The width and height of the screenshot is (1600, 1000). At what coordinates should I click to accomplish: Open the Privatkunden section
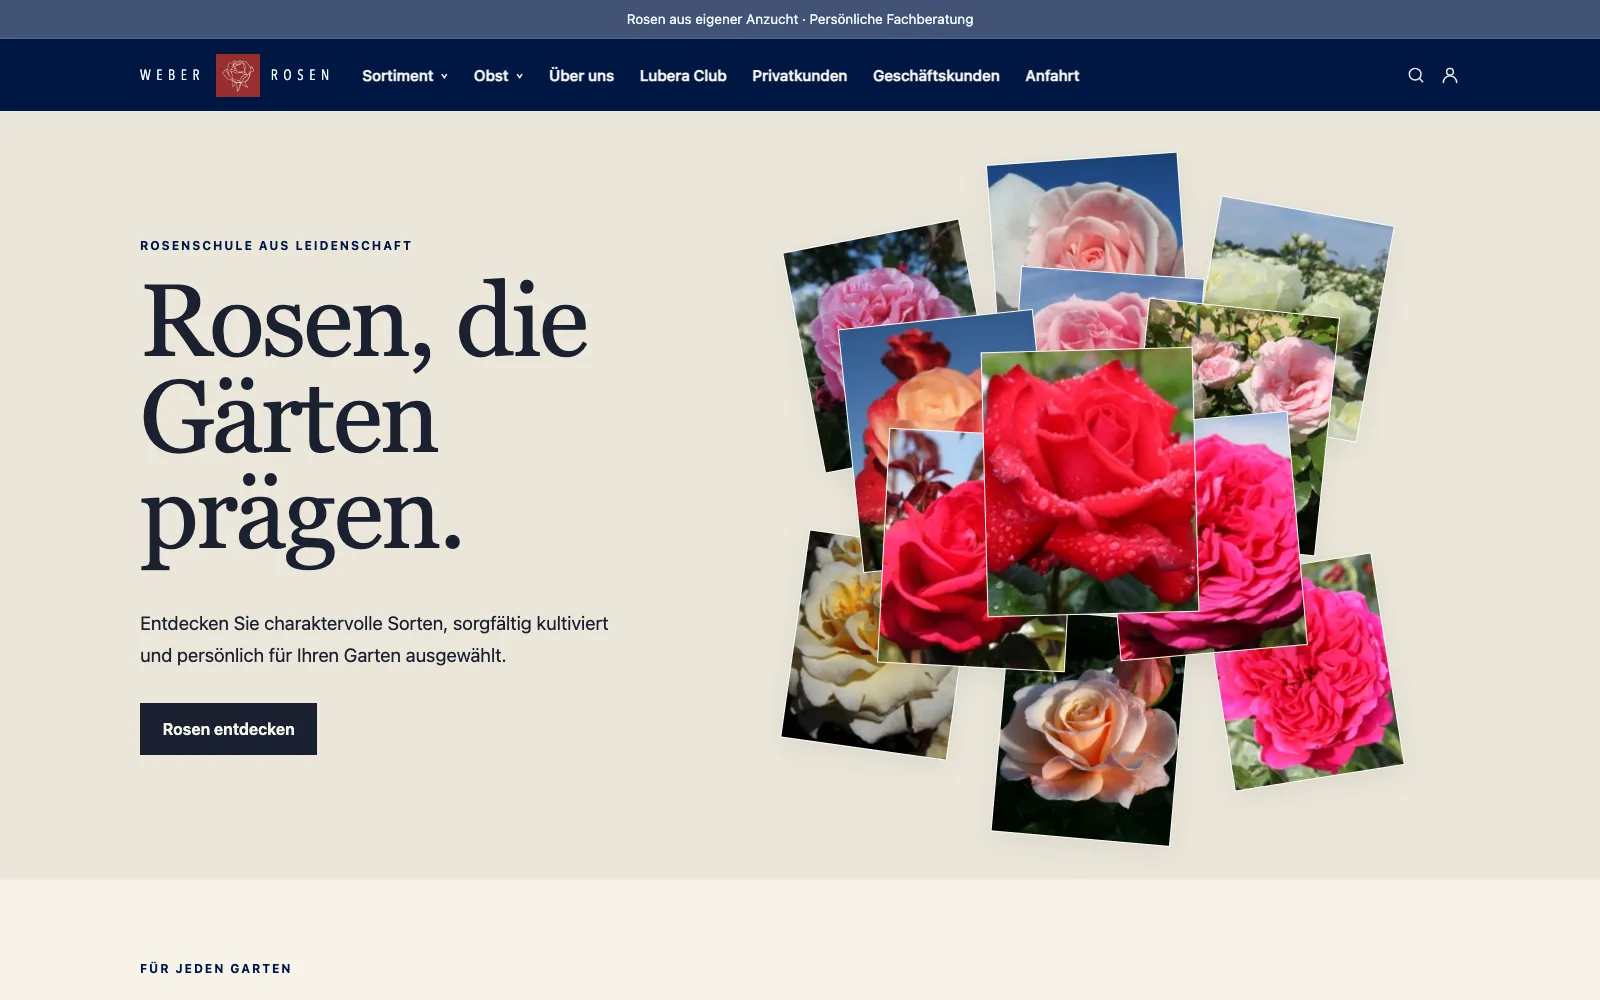click(799, 76)
